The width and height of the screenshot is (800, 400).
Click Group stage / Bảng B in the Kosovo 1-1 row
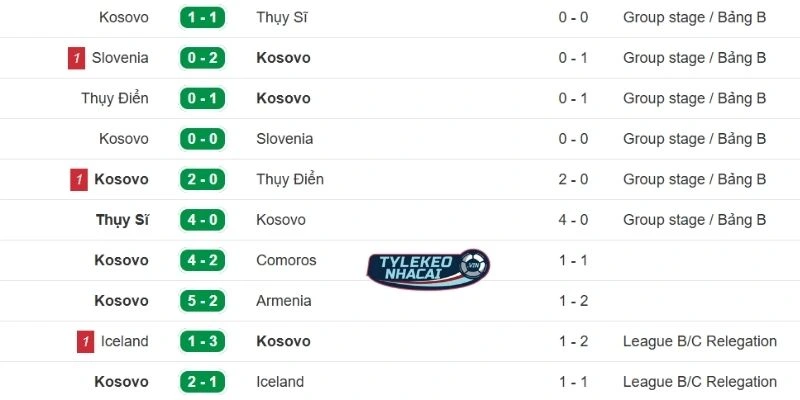(694, 17)
